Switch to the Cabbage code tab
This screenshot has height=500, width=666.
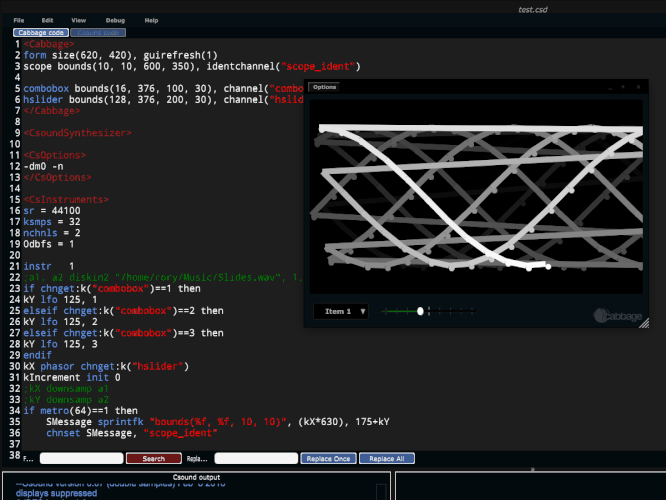[41, 33]
